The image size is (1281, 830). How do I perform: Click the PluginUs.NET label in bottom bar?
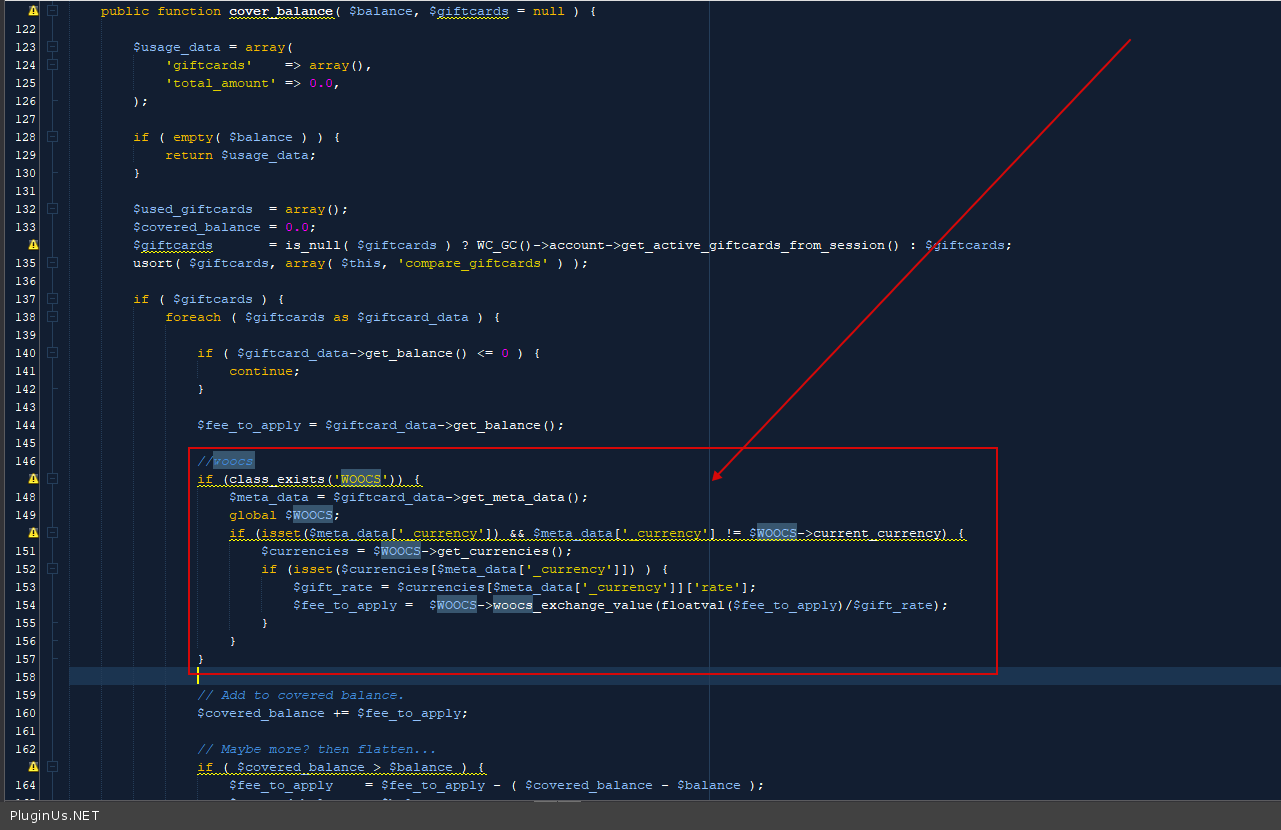[x=54, y=816]
